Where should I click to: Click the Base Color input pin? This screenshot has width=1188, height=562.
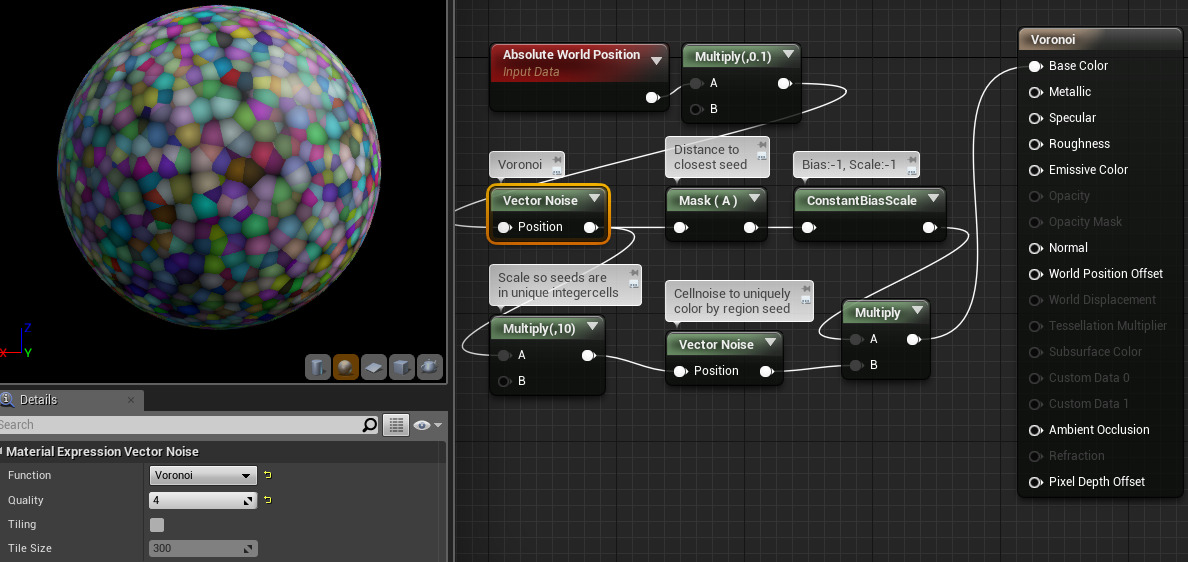(1036, 66)
